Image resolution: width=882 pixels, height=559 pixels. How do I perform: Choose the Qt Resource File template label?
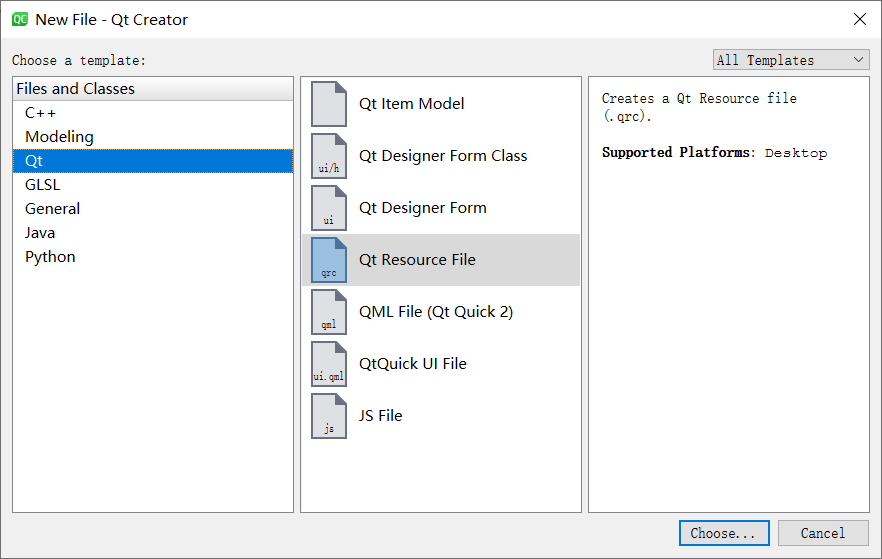tap(417, 260)
